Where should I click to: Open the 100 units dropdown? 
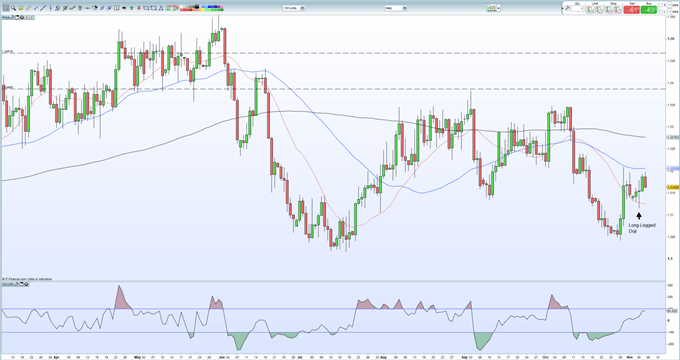(294, 8)
